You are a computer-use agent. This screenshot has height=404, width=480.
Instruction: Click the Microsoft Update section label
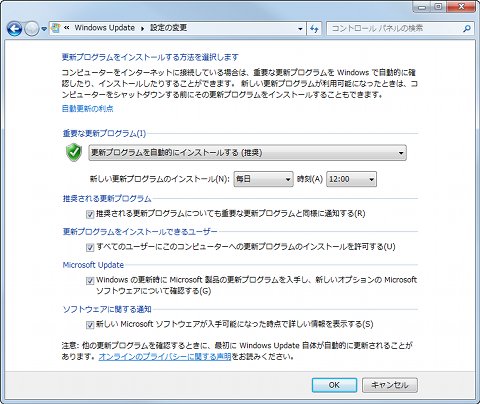click(93, 265)
